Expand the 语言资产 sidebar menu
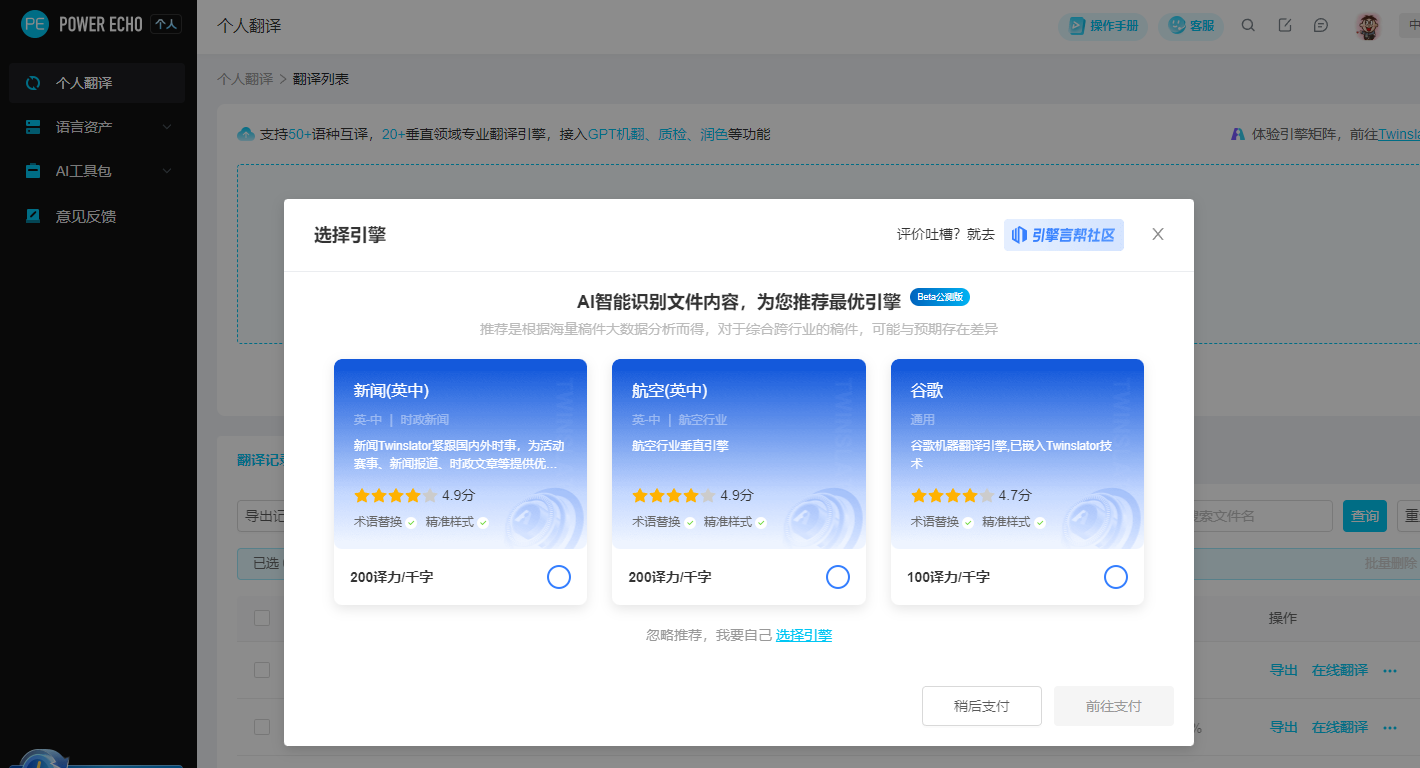This screenshot has height=768, width=1420. (x=97, y=127)
